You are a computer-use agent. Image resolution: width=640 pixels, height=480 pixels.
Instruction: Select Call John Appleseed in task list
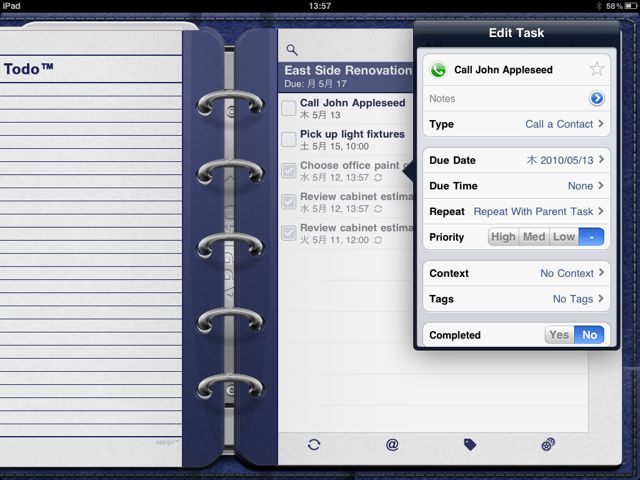(353, 103)
